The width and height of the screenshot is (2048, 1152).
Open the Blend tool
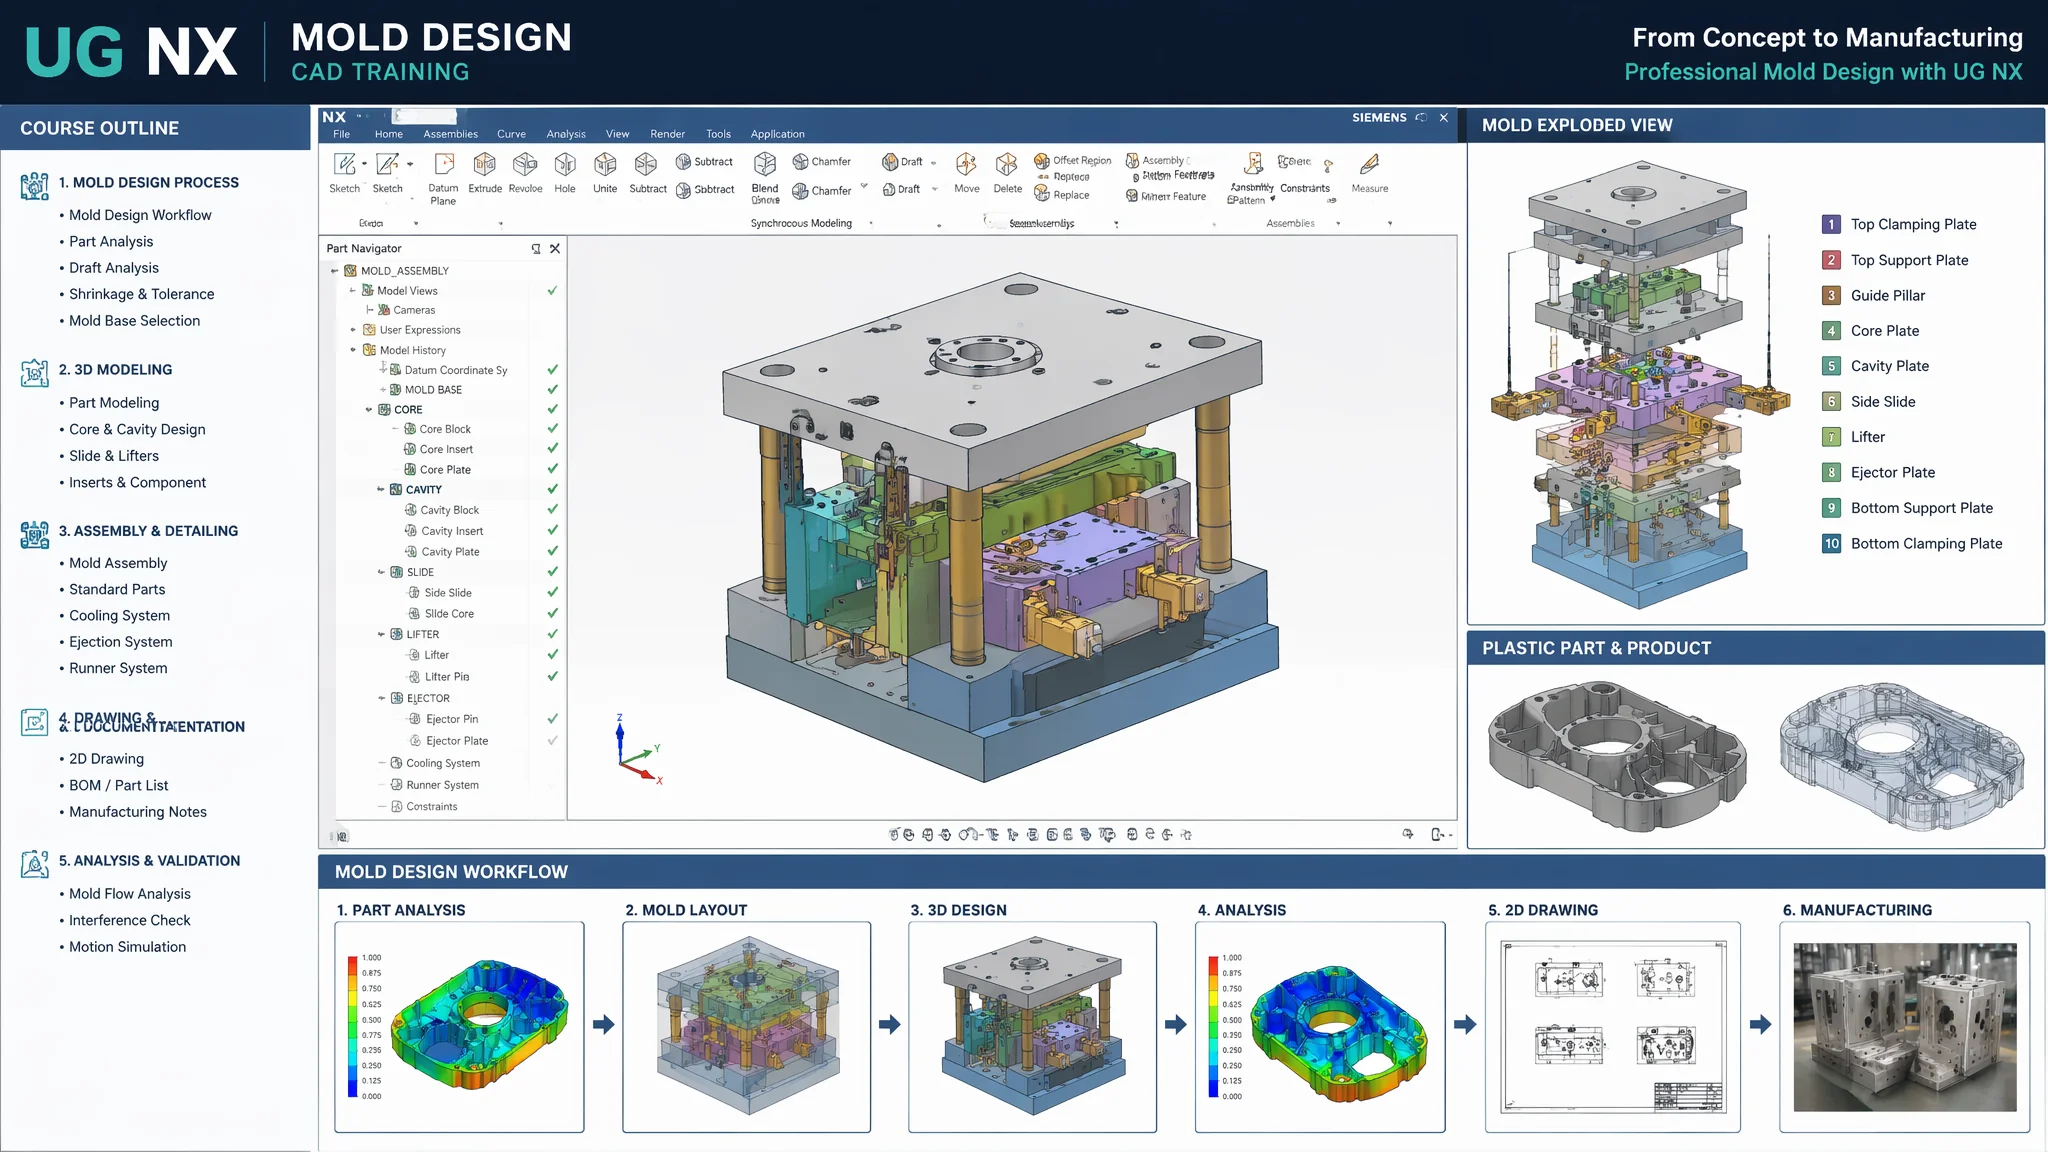[x=765, y=178]
